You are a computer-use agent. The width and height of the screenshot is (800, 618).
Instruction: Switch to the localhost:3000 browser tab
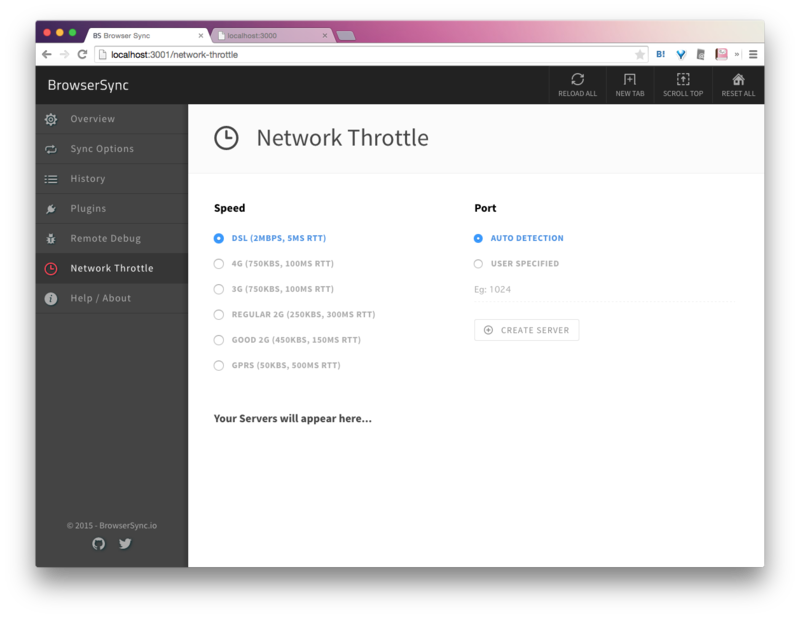point(270,35)
